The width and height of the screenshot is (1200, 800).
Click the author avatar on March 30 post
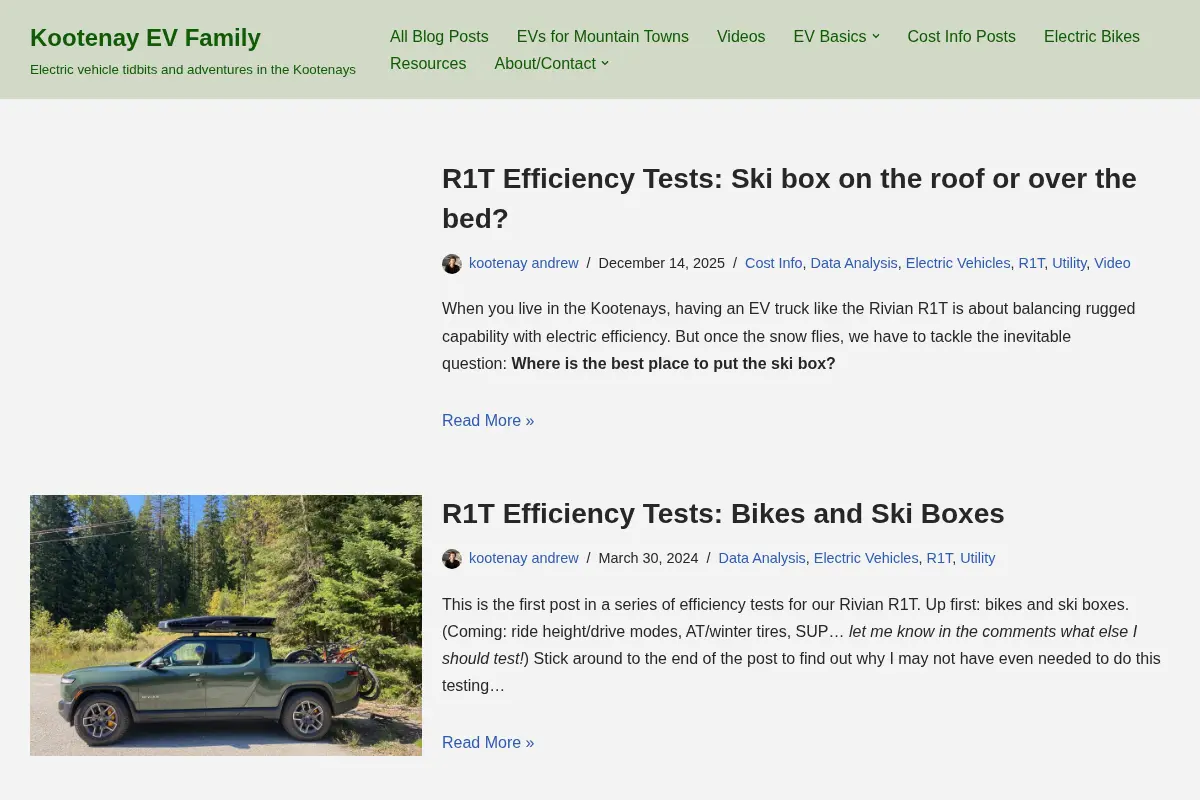452,559
